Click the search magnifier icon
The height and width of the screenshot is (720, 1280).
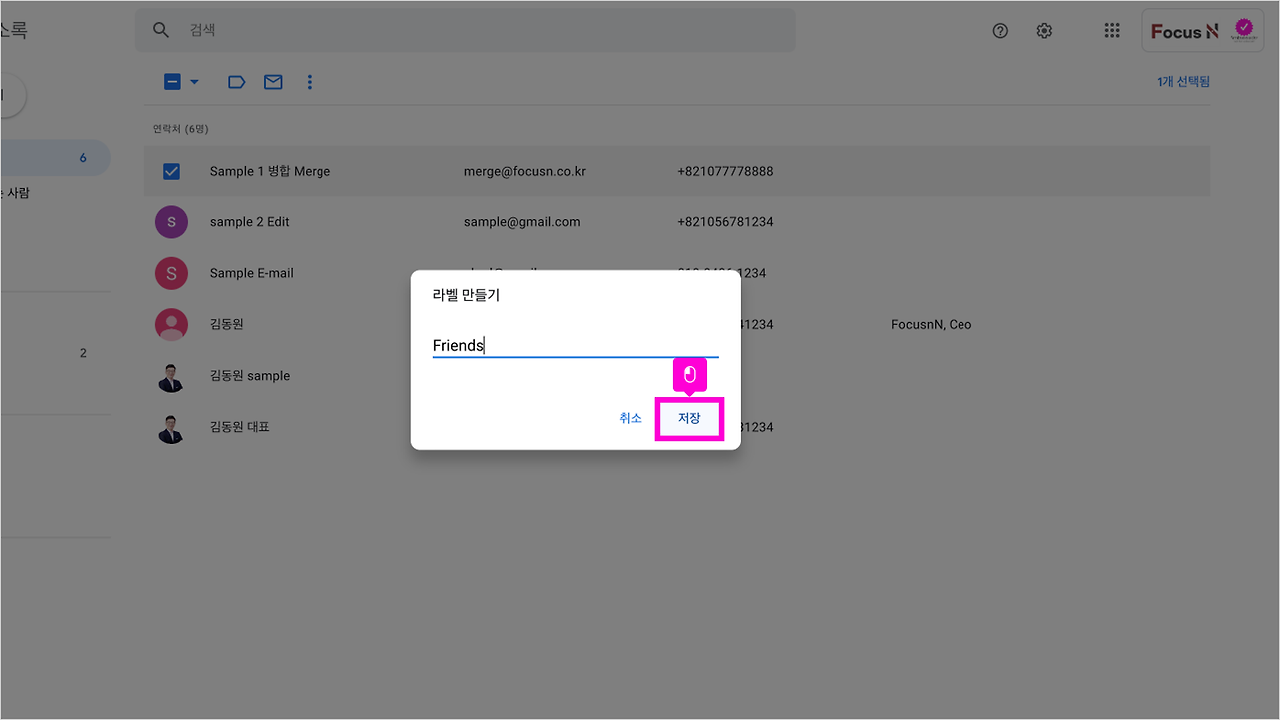click(x=161, y=30)
